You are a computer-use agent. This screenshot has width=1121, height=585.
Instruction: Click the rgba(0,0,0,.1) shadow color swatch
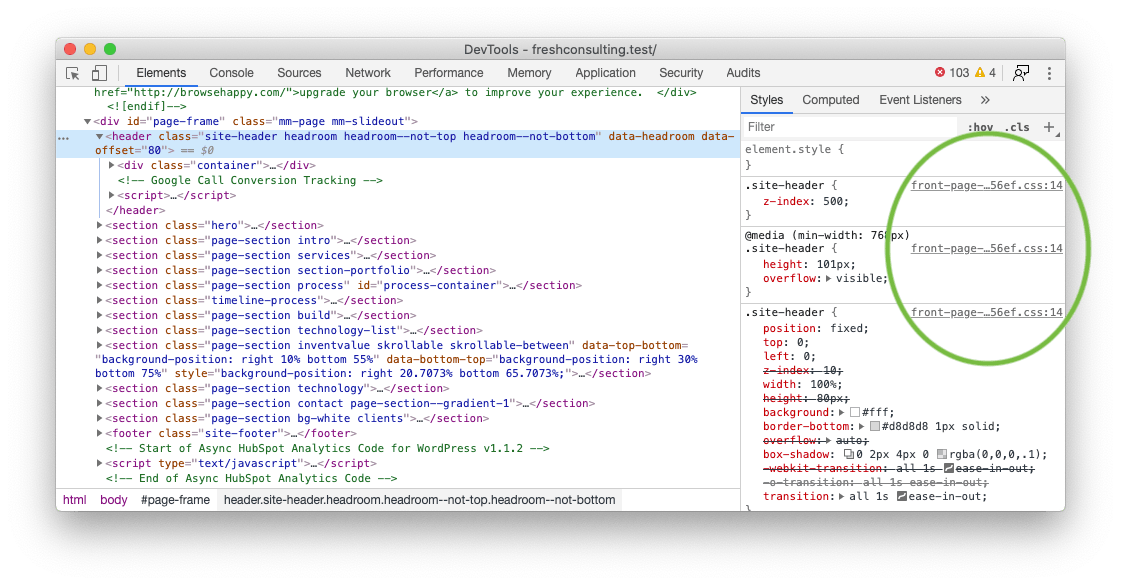pos(942,455)
